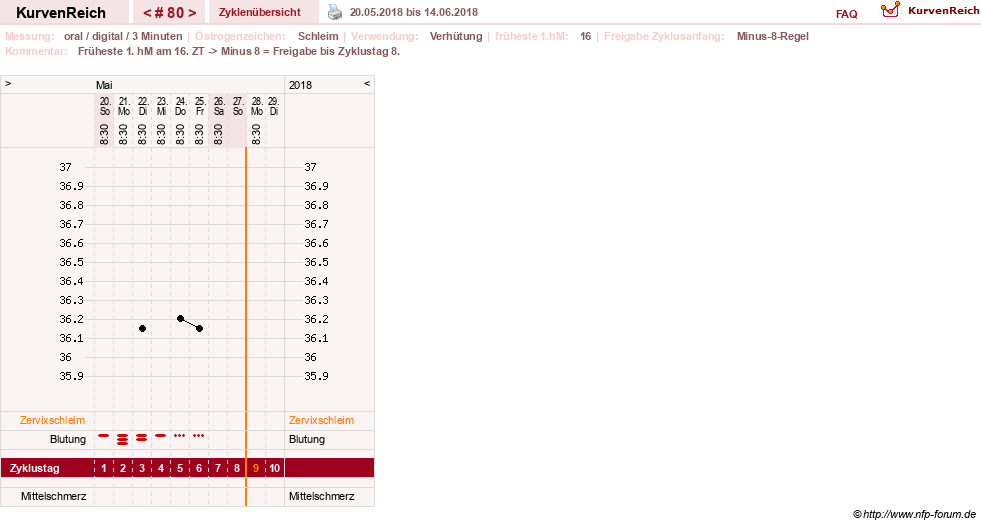Click spotting marker for 24. Do

(180, 435)
